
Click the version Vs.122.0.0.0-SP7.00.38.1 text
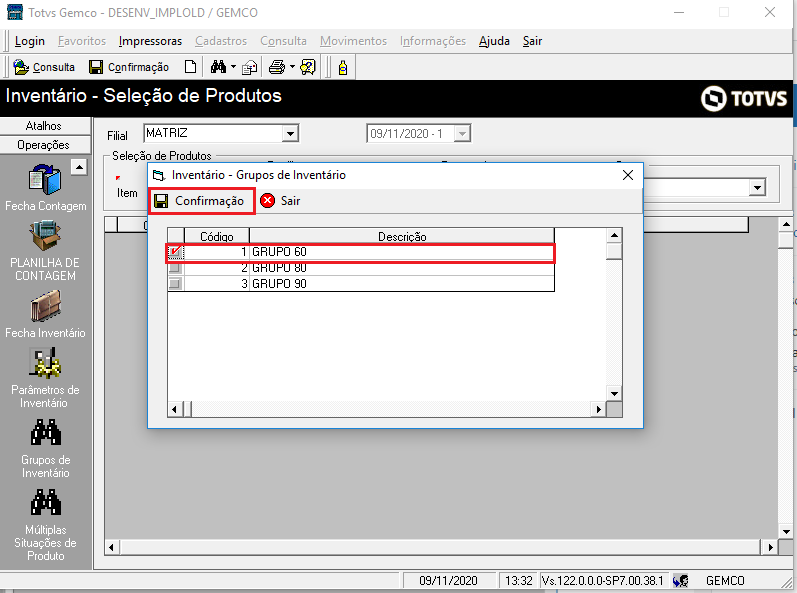(x=603, y=581)
